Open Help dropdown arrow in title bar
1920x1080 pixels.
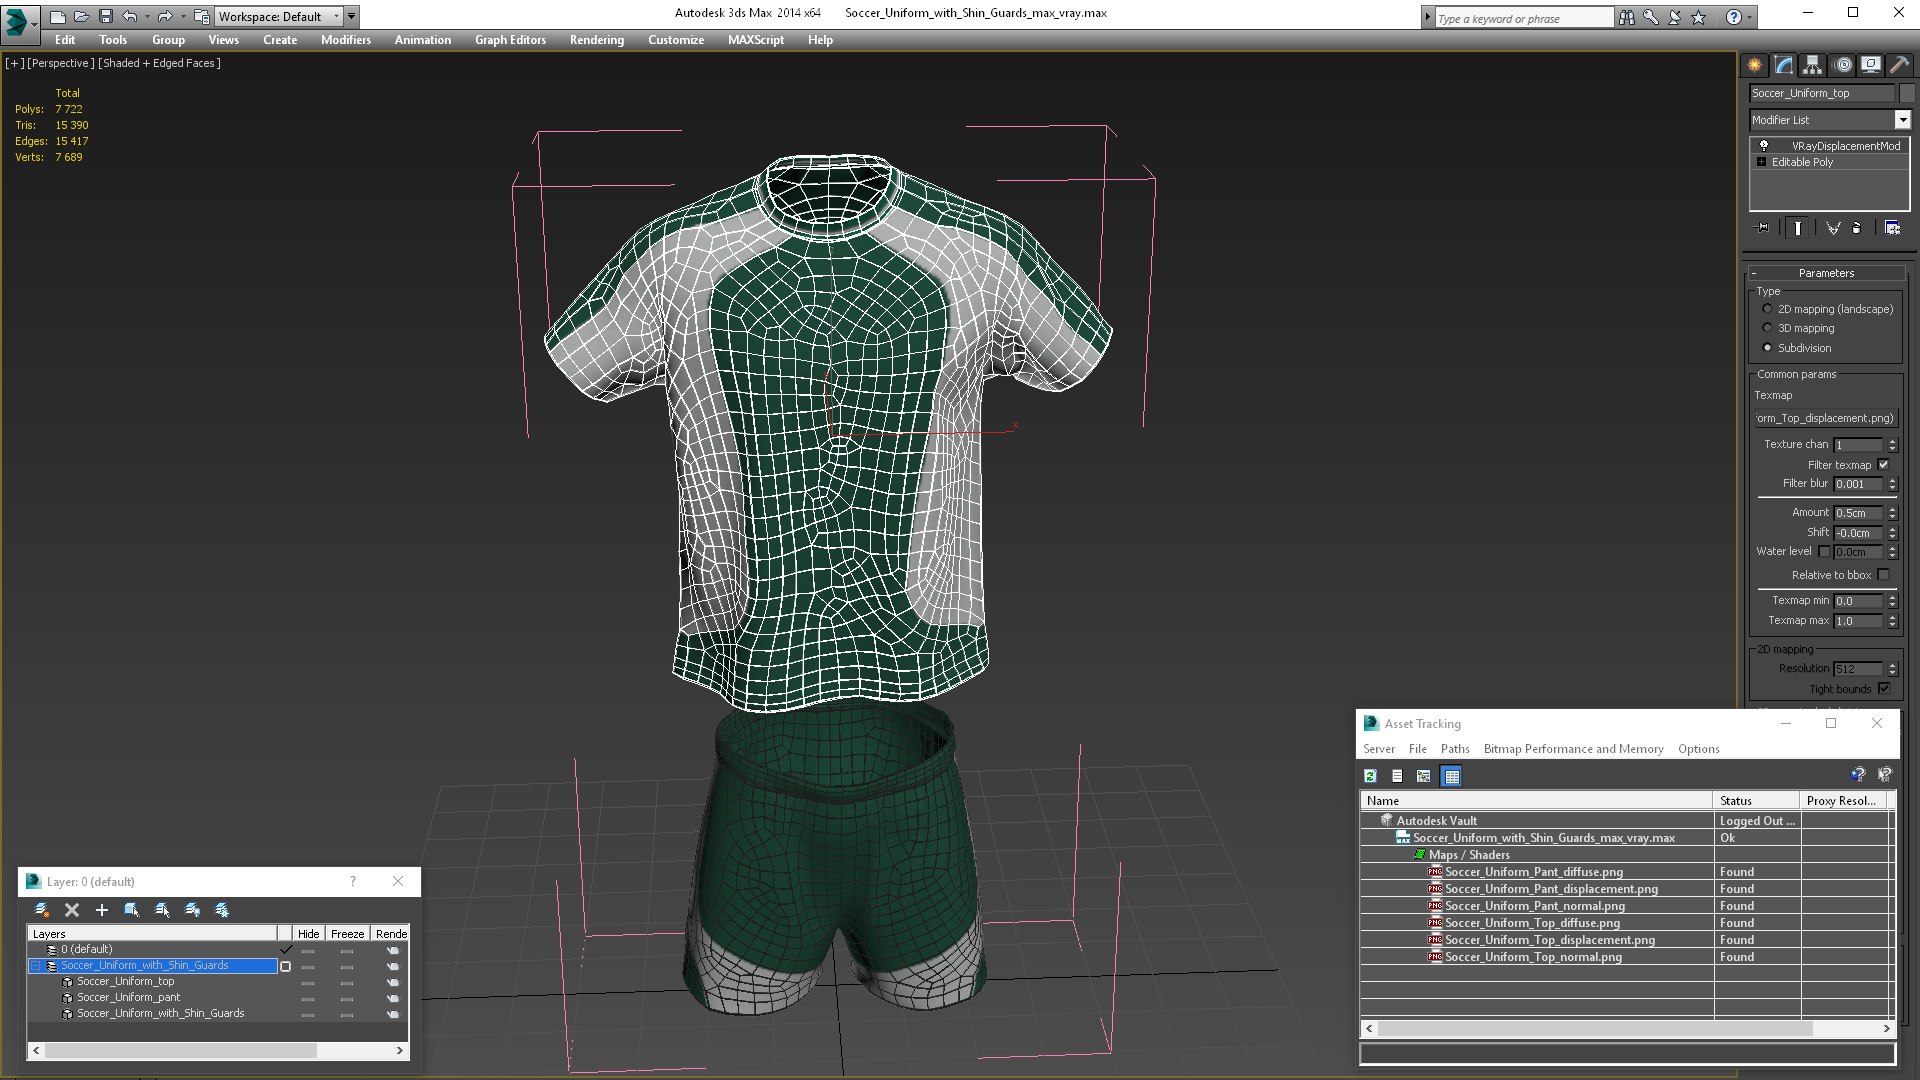point(1751,17)
